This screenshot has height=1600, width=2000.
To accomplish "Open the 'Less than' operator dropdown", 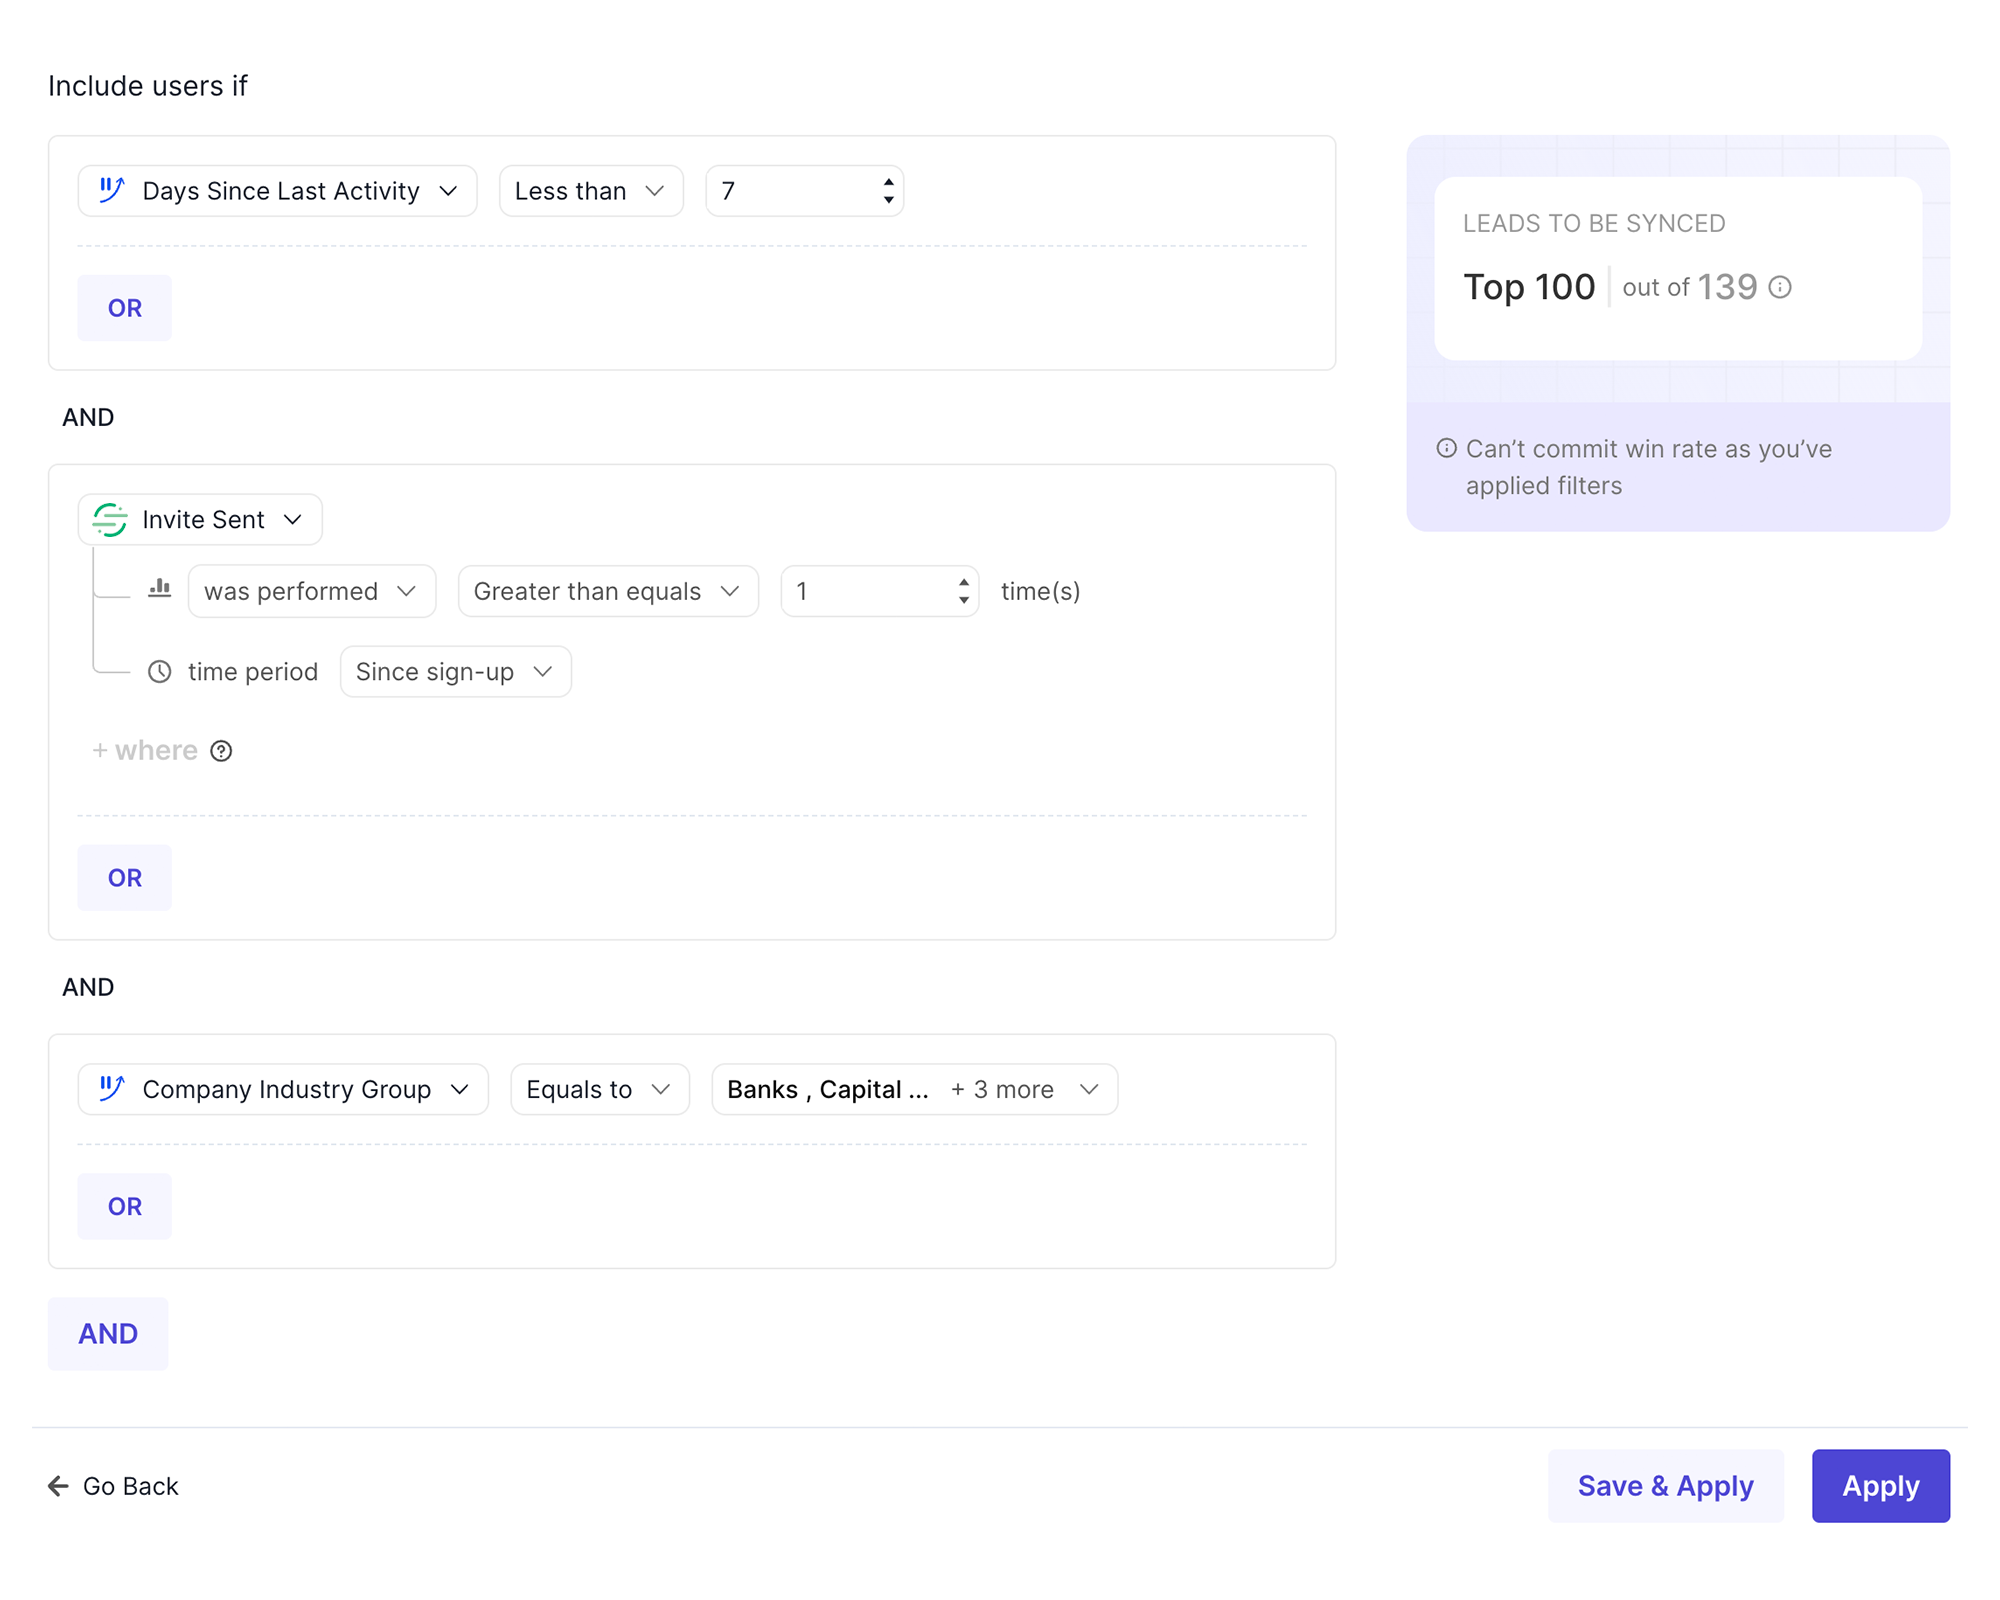I will point(590,191).
